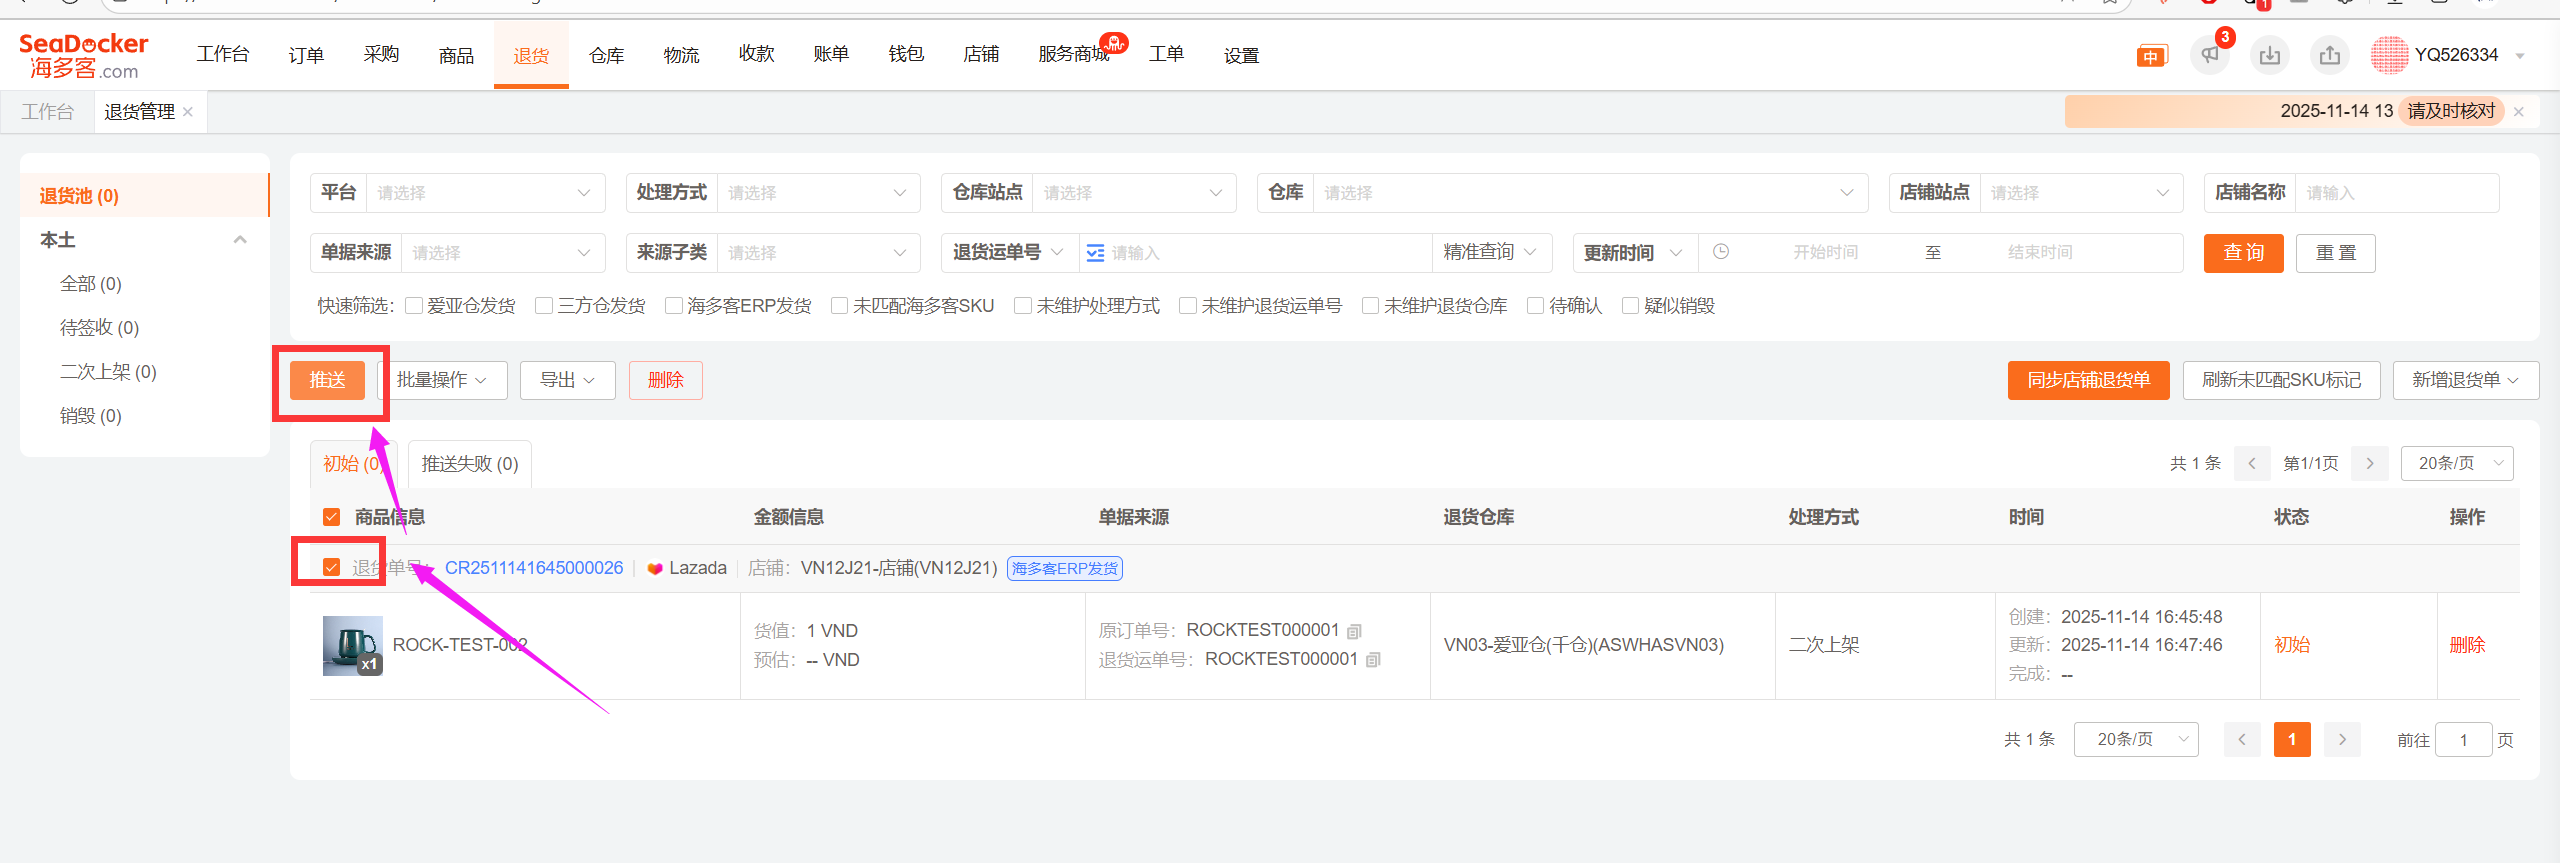Click the 同步店铺退货单 button
The width and height of the screenshot is (2560, 863).
(2088, 380)
